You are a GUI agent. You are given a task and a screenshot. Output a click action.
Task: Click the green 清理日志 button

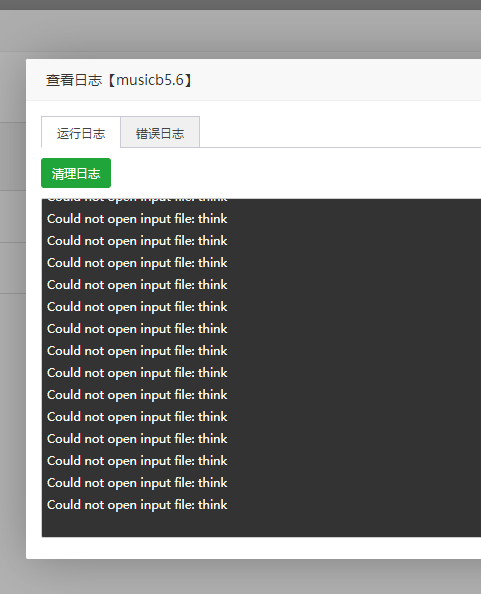[x=76, y=173]
